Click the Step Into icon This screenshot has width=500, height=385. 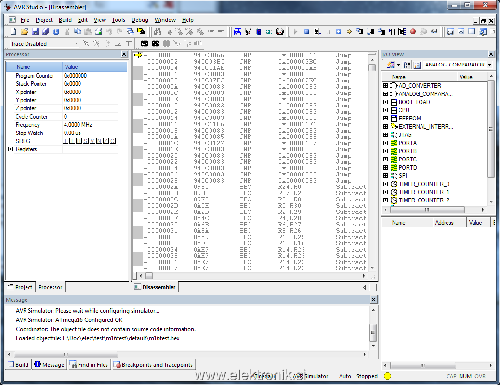(360, 32)
